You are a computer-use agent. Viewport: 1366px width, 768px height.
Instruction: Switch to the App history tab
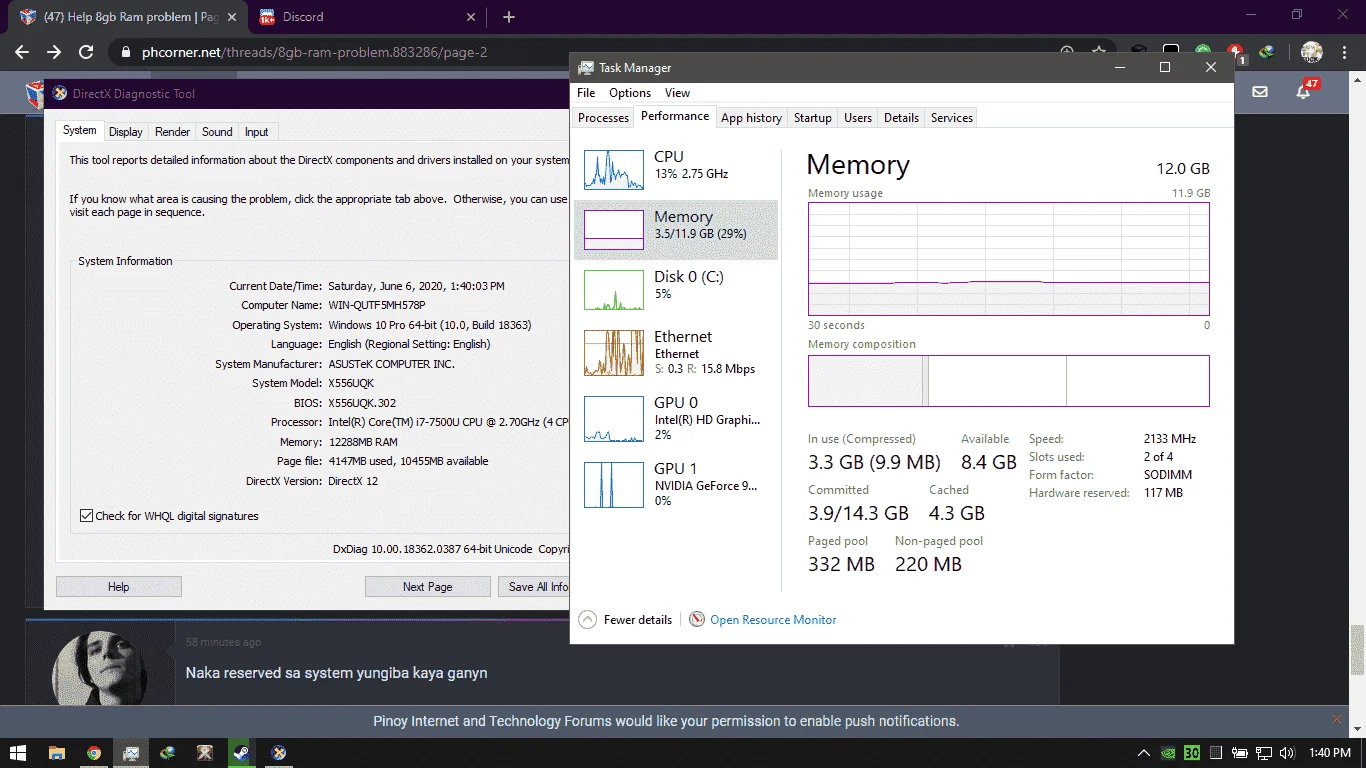[x=751, y=118]
